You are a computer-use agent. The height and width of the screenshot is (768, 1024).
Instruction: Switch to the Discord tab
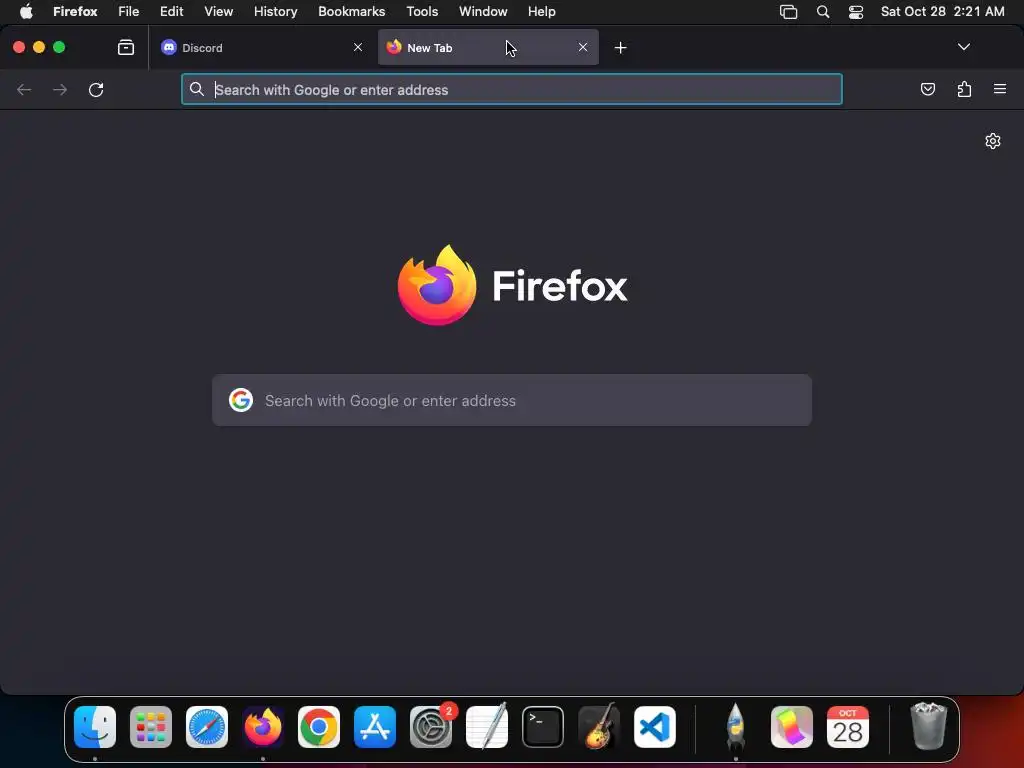pyautogui.click(x=263, y=47)
